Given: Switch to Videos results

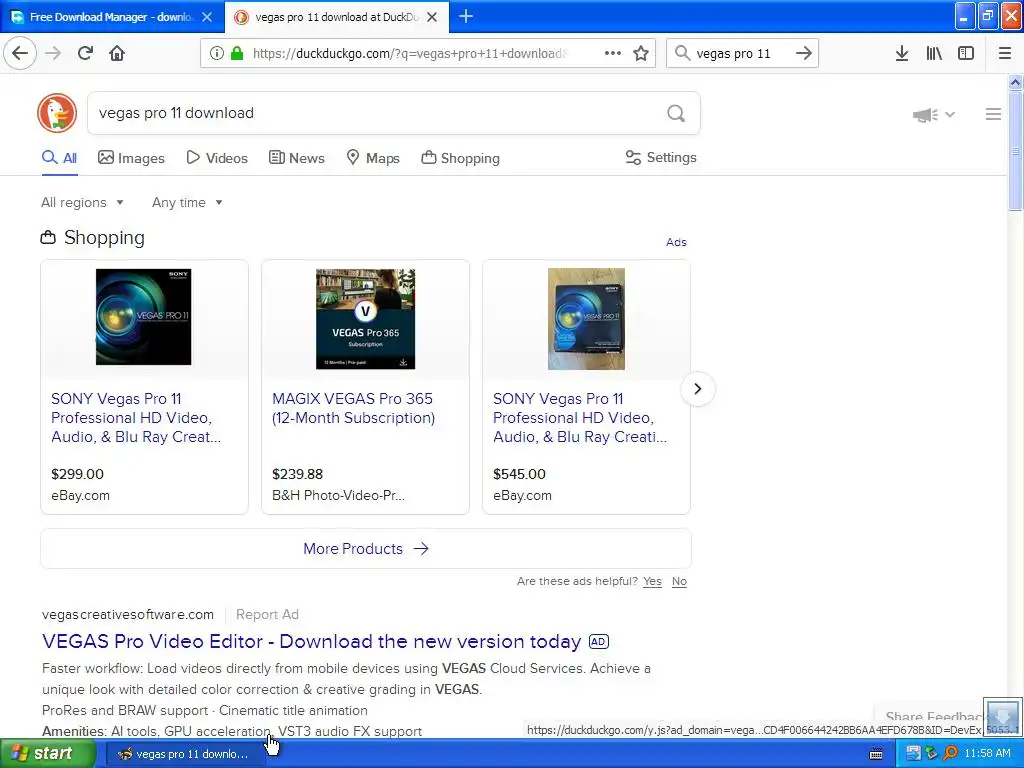Looking at the screenshot, I should point(217,158).
